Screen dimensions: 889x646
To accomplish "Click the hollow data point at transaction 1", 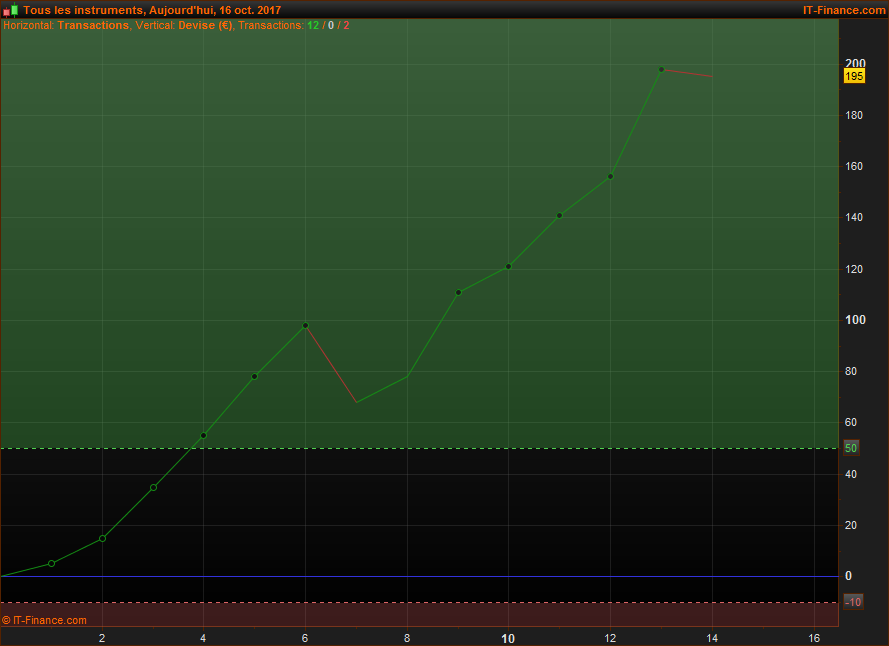I will pyautogui.click(x=52, y=564).
